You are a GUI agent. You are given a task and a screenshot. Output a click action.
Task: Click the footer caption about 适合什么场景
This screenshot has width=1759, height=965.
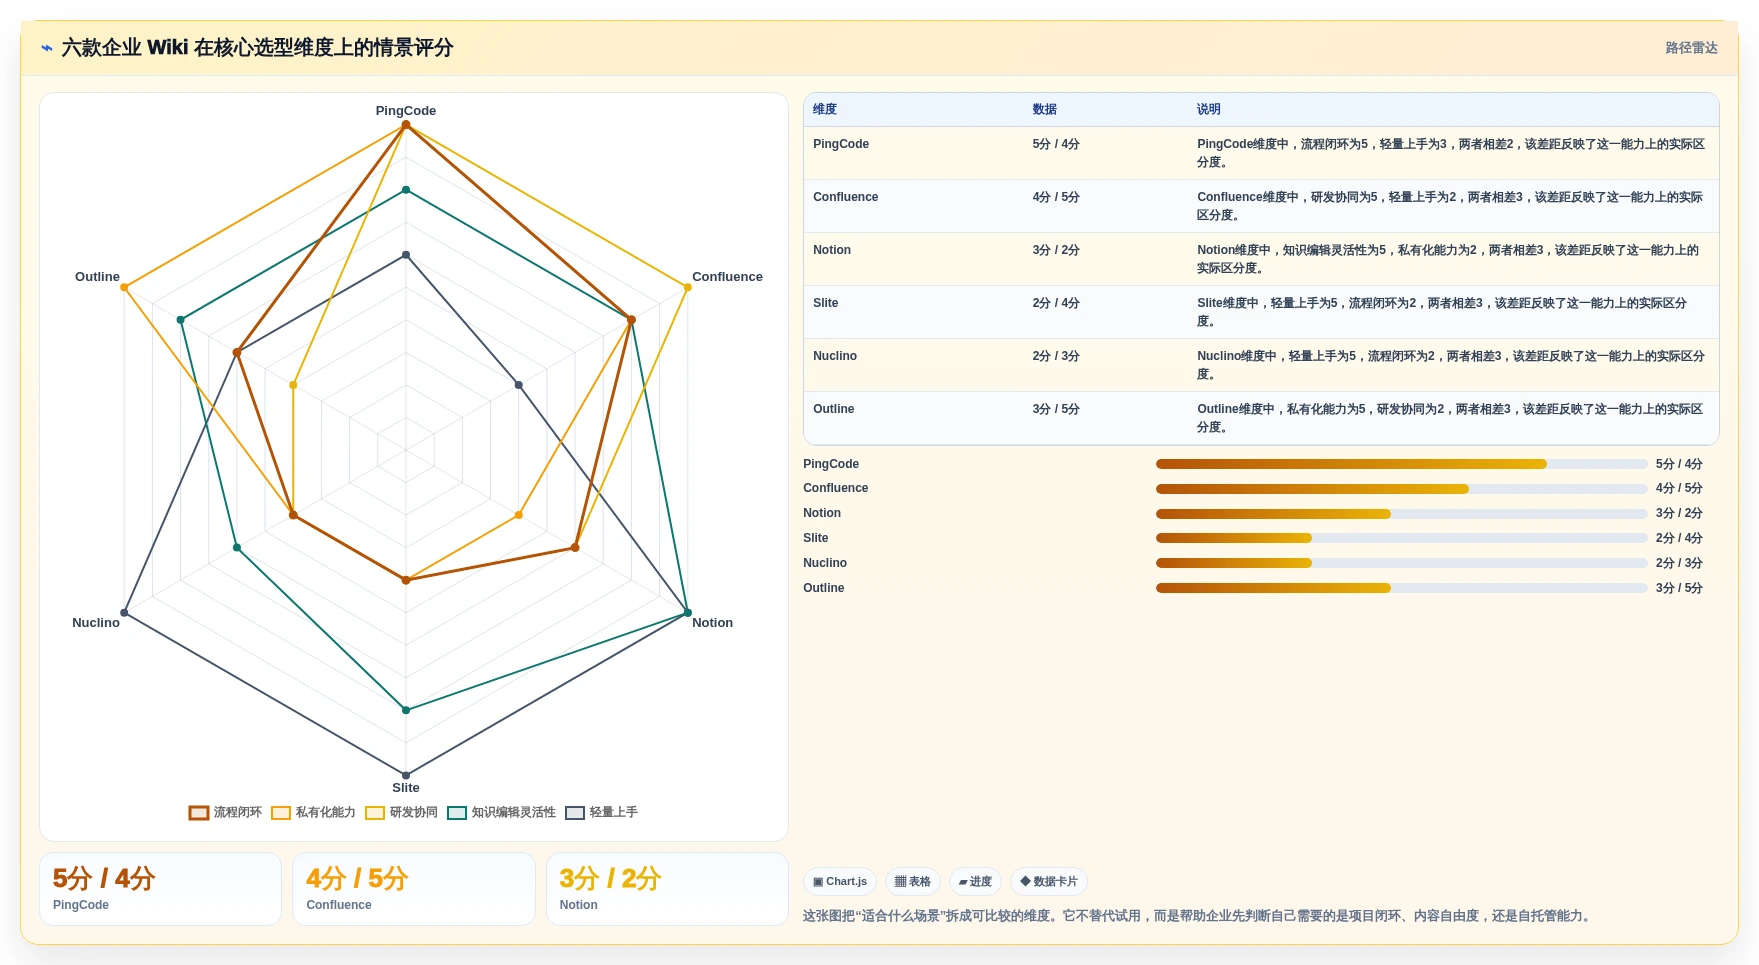coord(1199,916)
